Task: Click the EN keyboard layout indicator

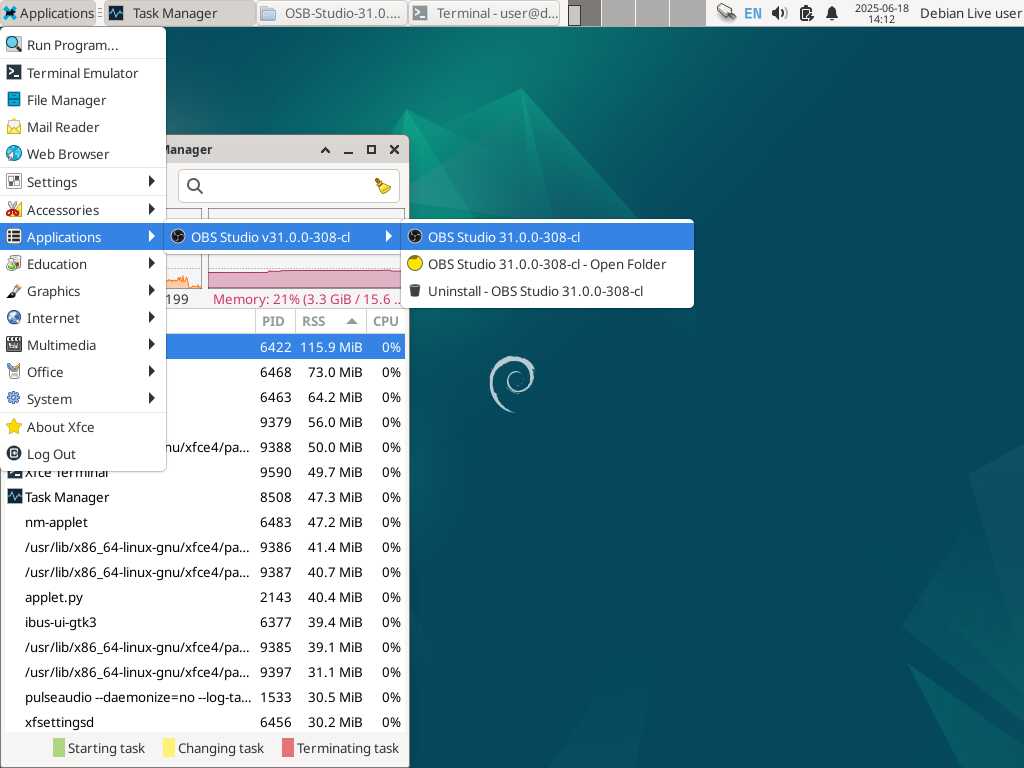Action: [x=752, y=13]
